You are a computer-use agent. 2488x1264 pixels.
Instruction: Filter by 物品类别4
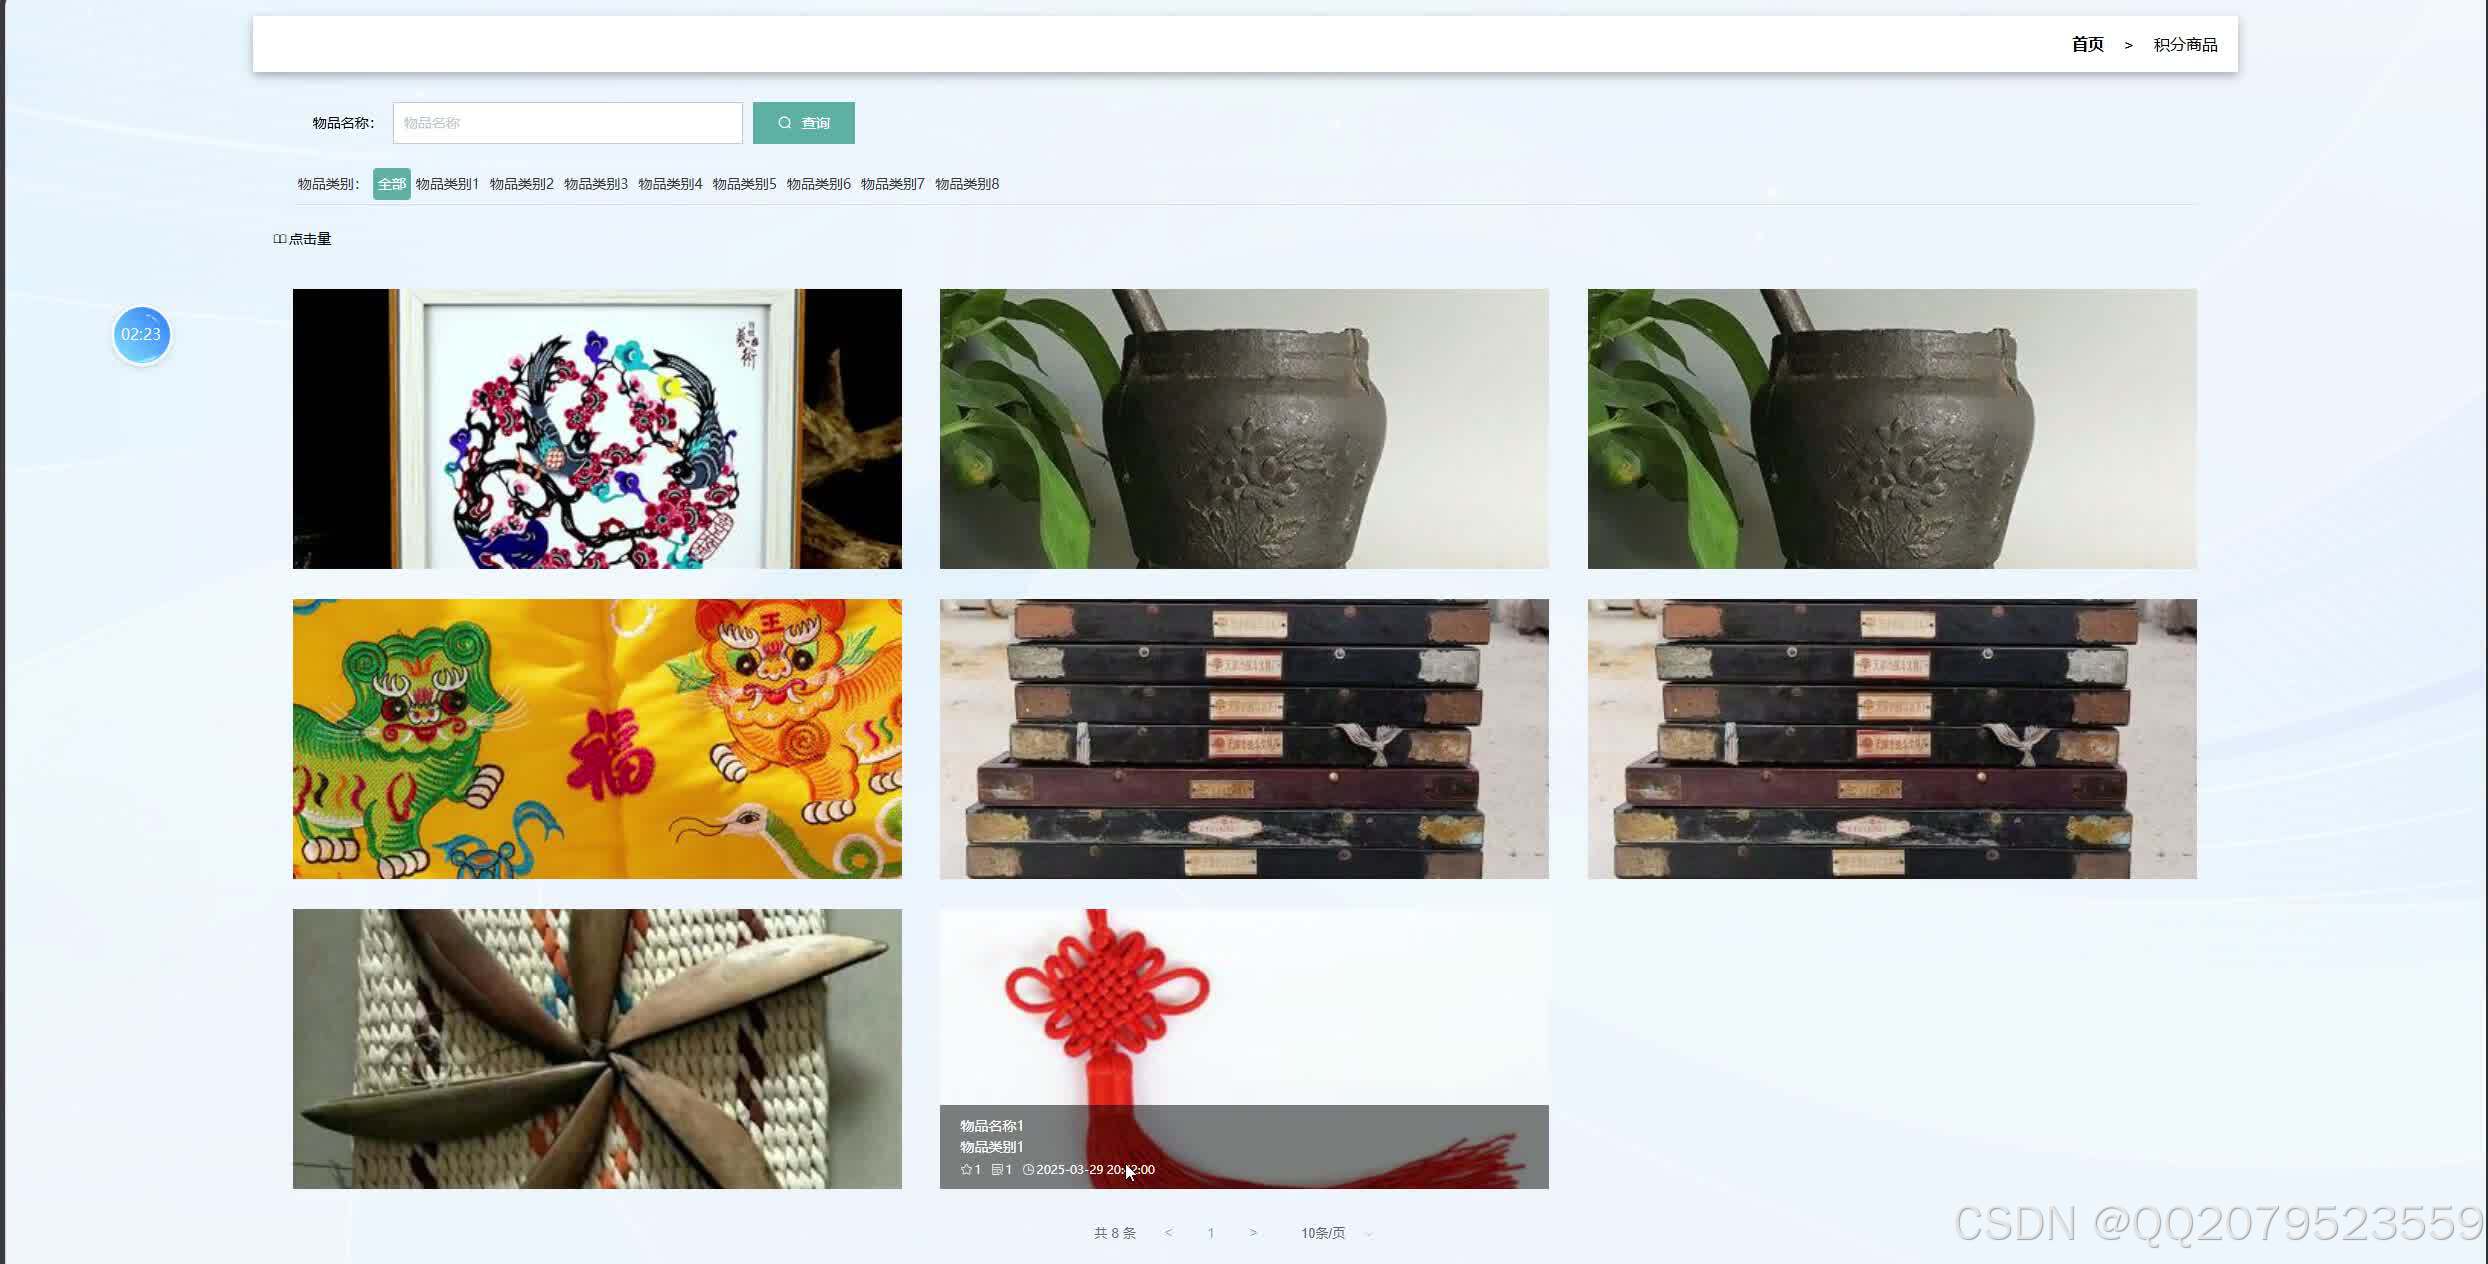[x=670, y=184]
